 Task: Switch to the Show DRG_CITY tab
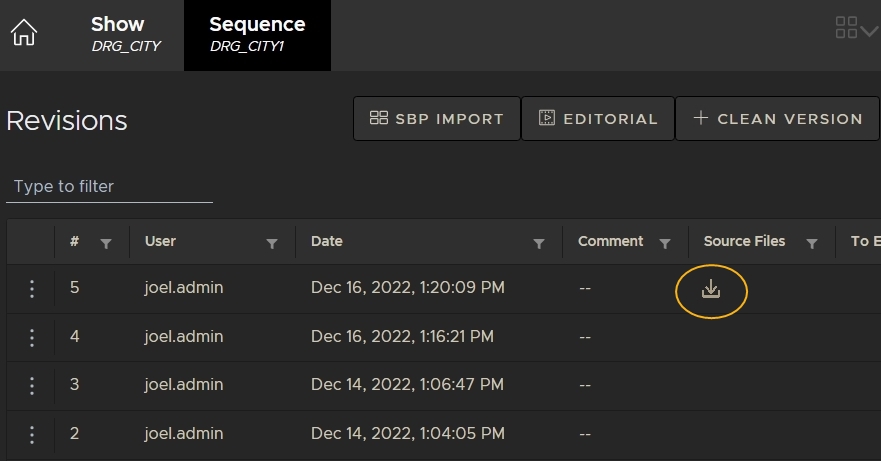[x=125, y=34]
